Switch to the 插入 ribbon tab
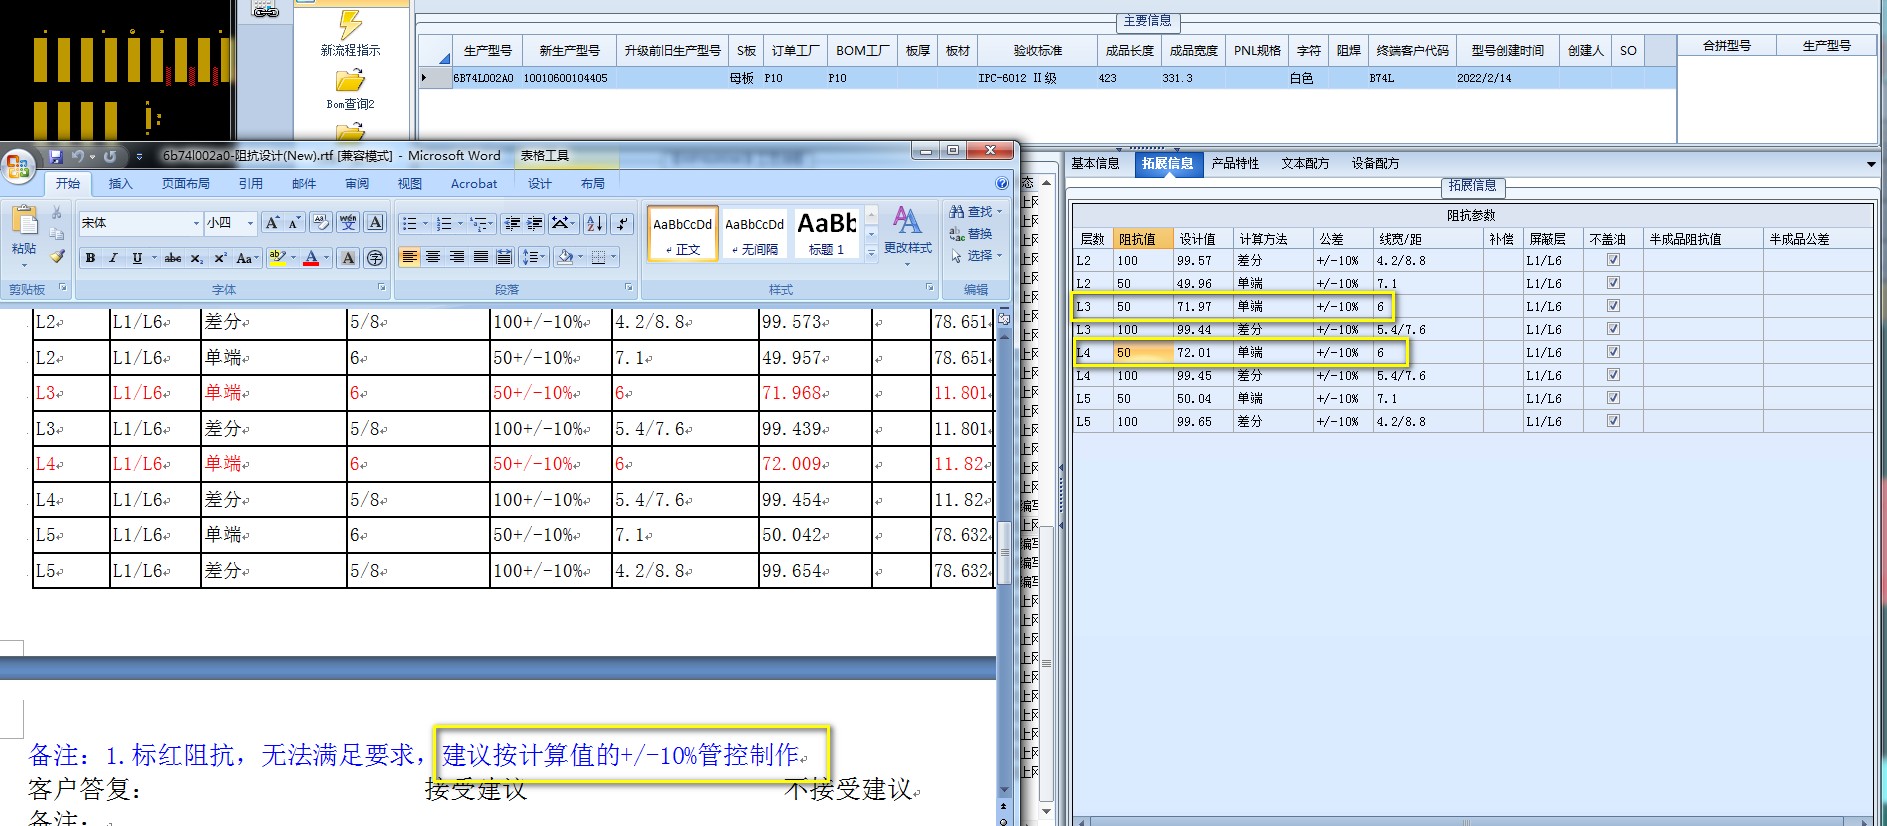The width and height of the screenshot is (1887, 826). pyautogui.click(x=120, y=184)
